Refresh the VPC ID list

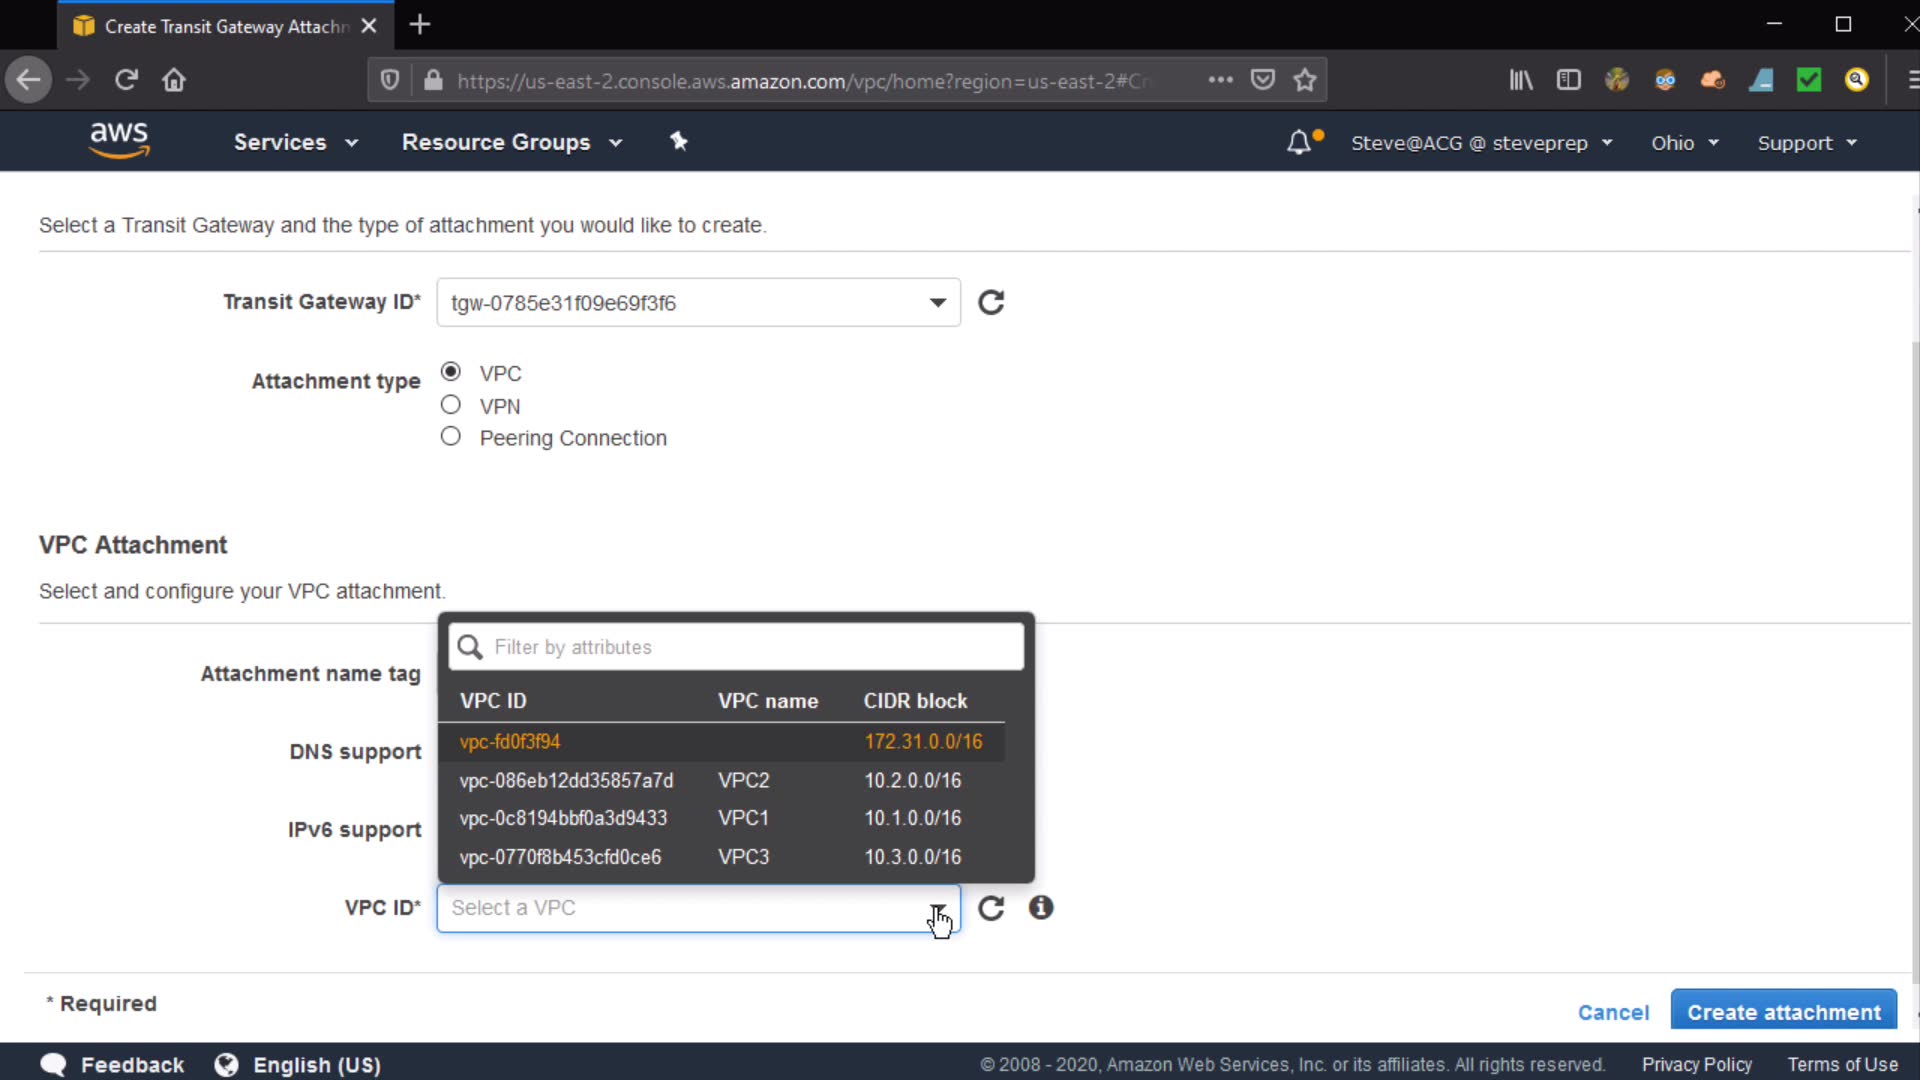point(990,908)
